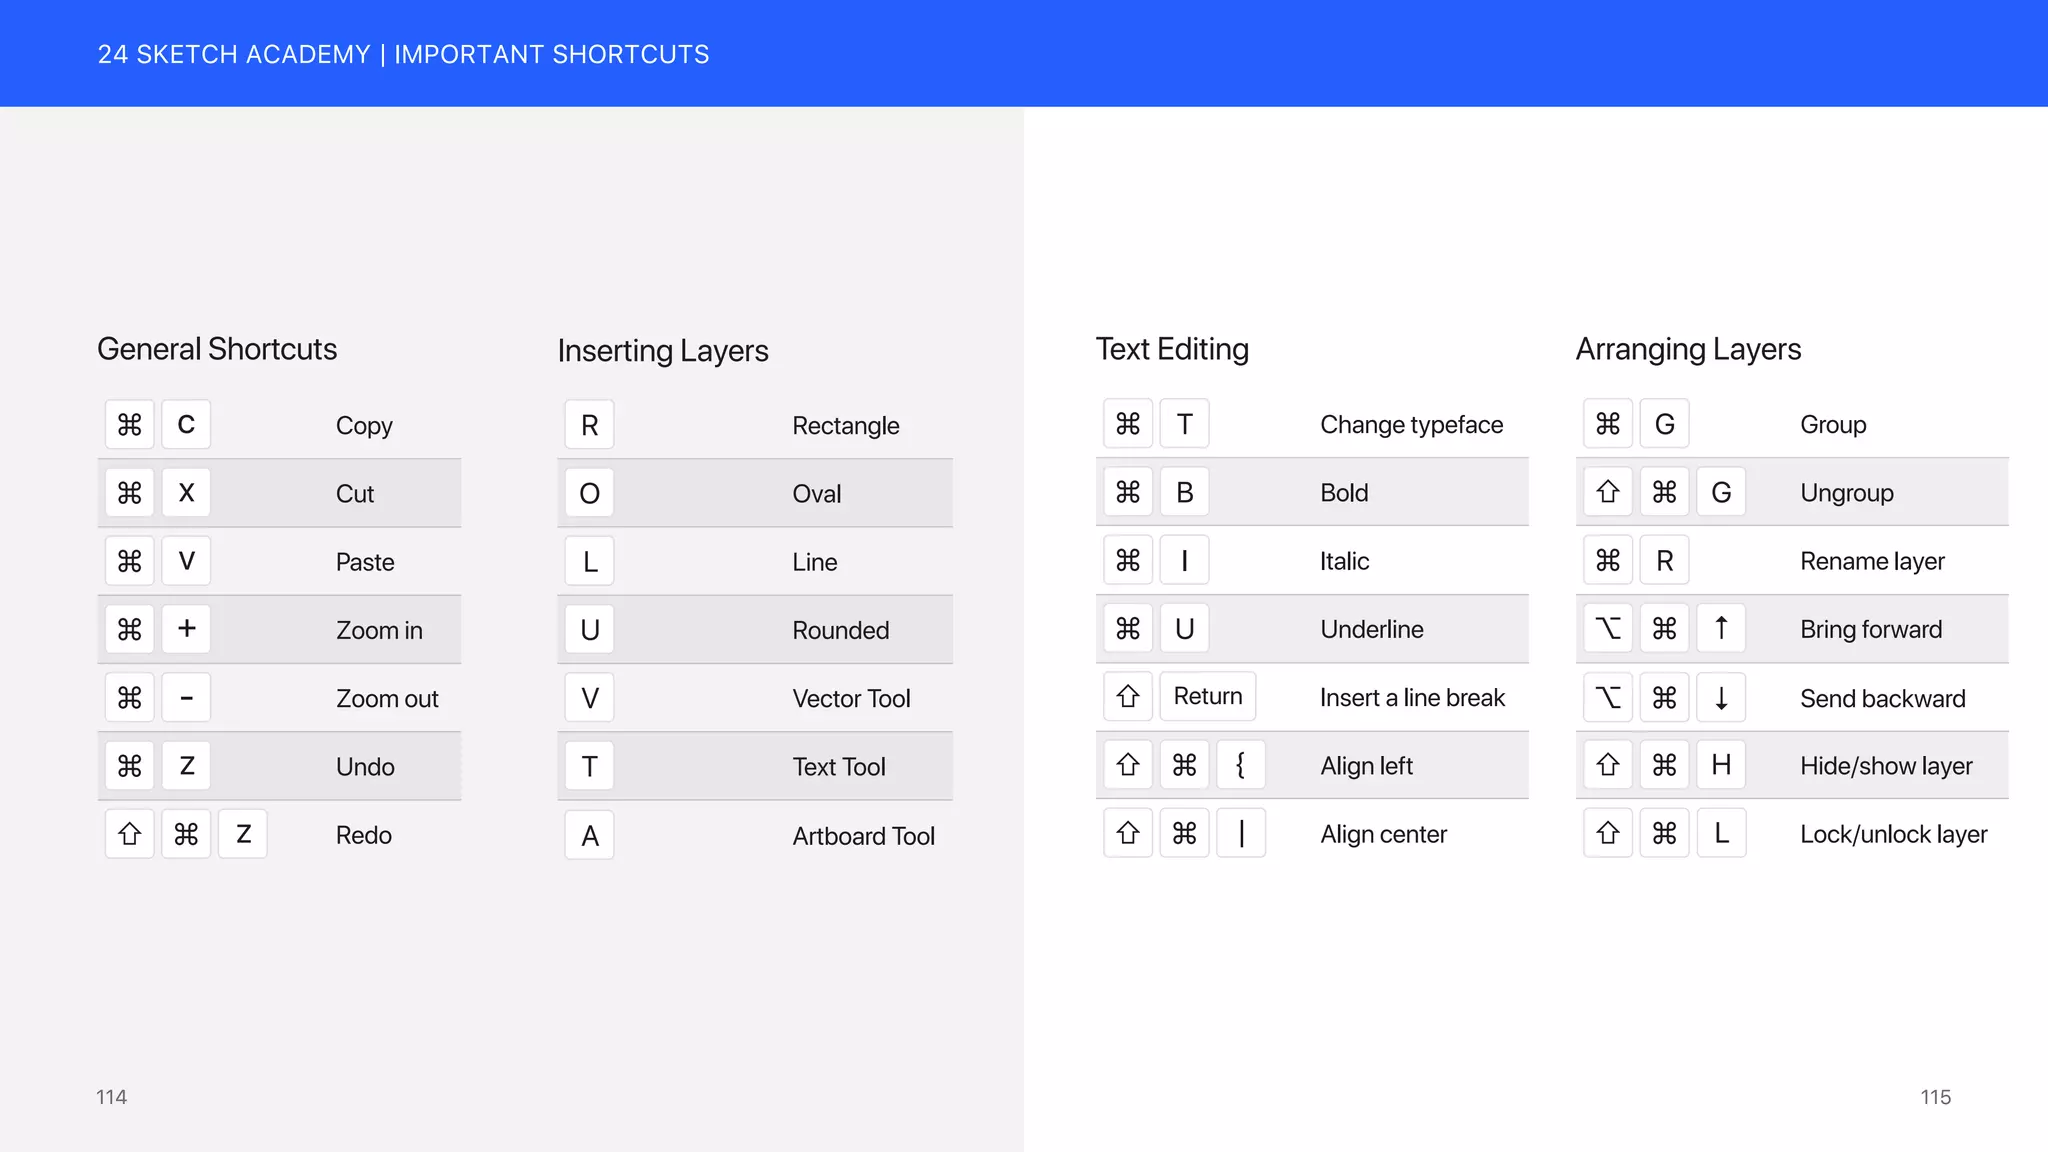Click the A key for Artboard Tool

(590, 835)
